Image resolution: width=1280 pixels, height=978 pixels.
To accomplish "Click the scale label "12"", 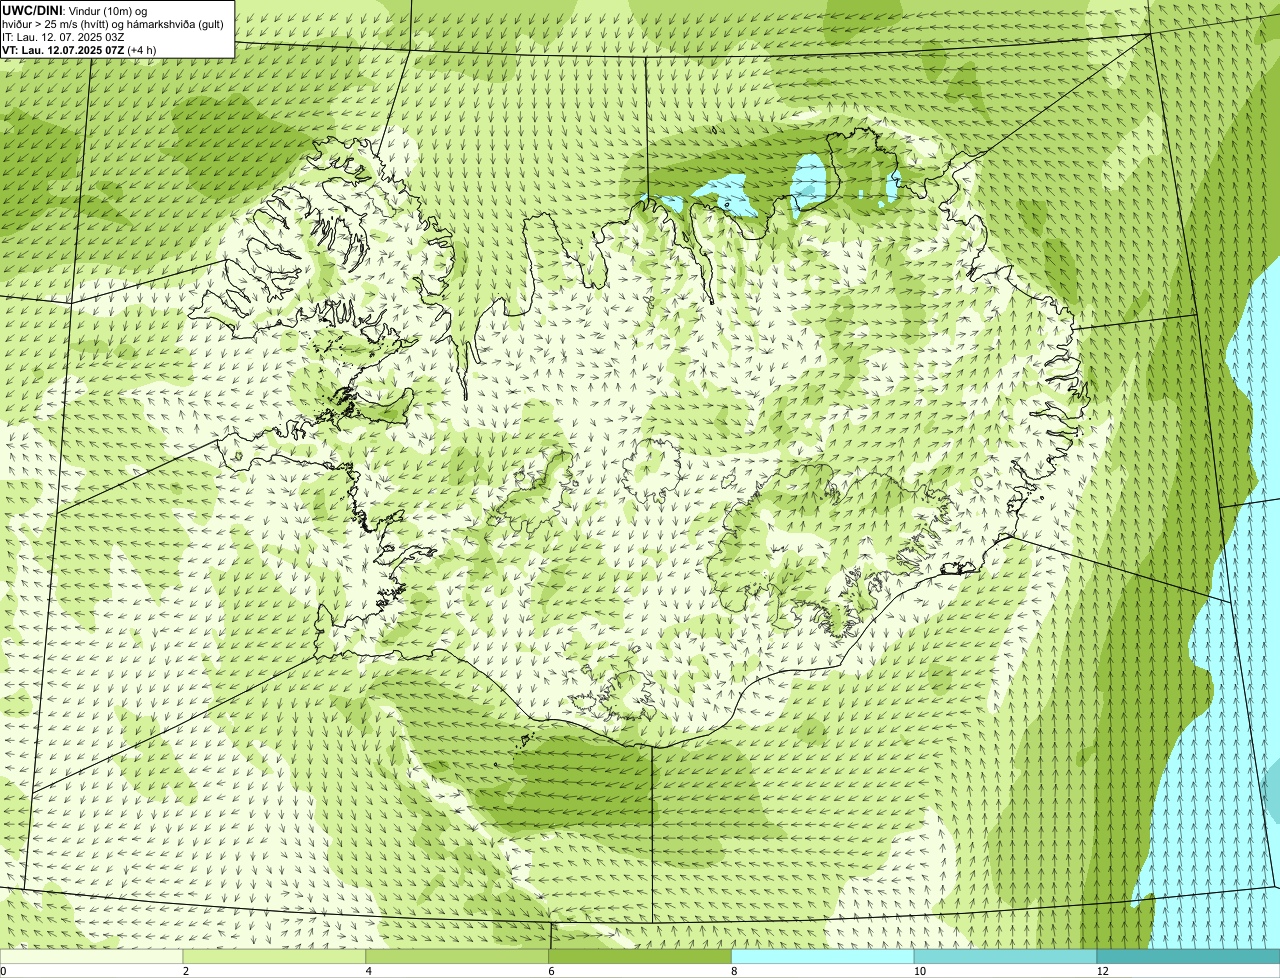I will click(1102, 971).
